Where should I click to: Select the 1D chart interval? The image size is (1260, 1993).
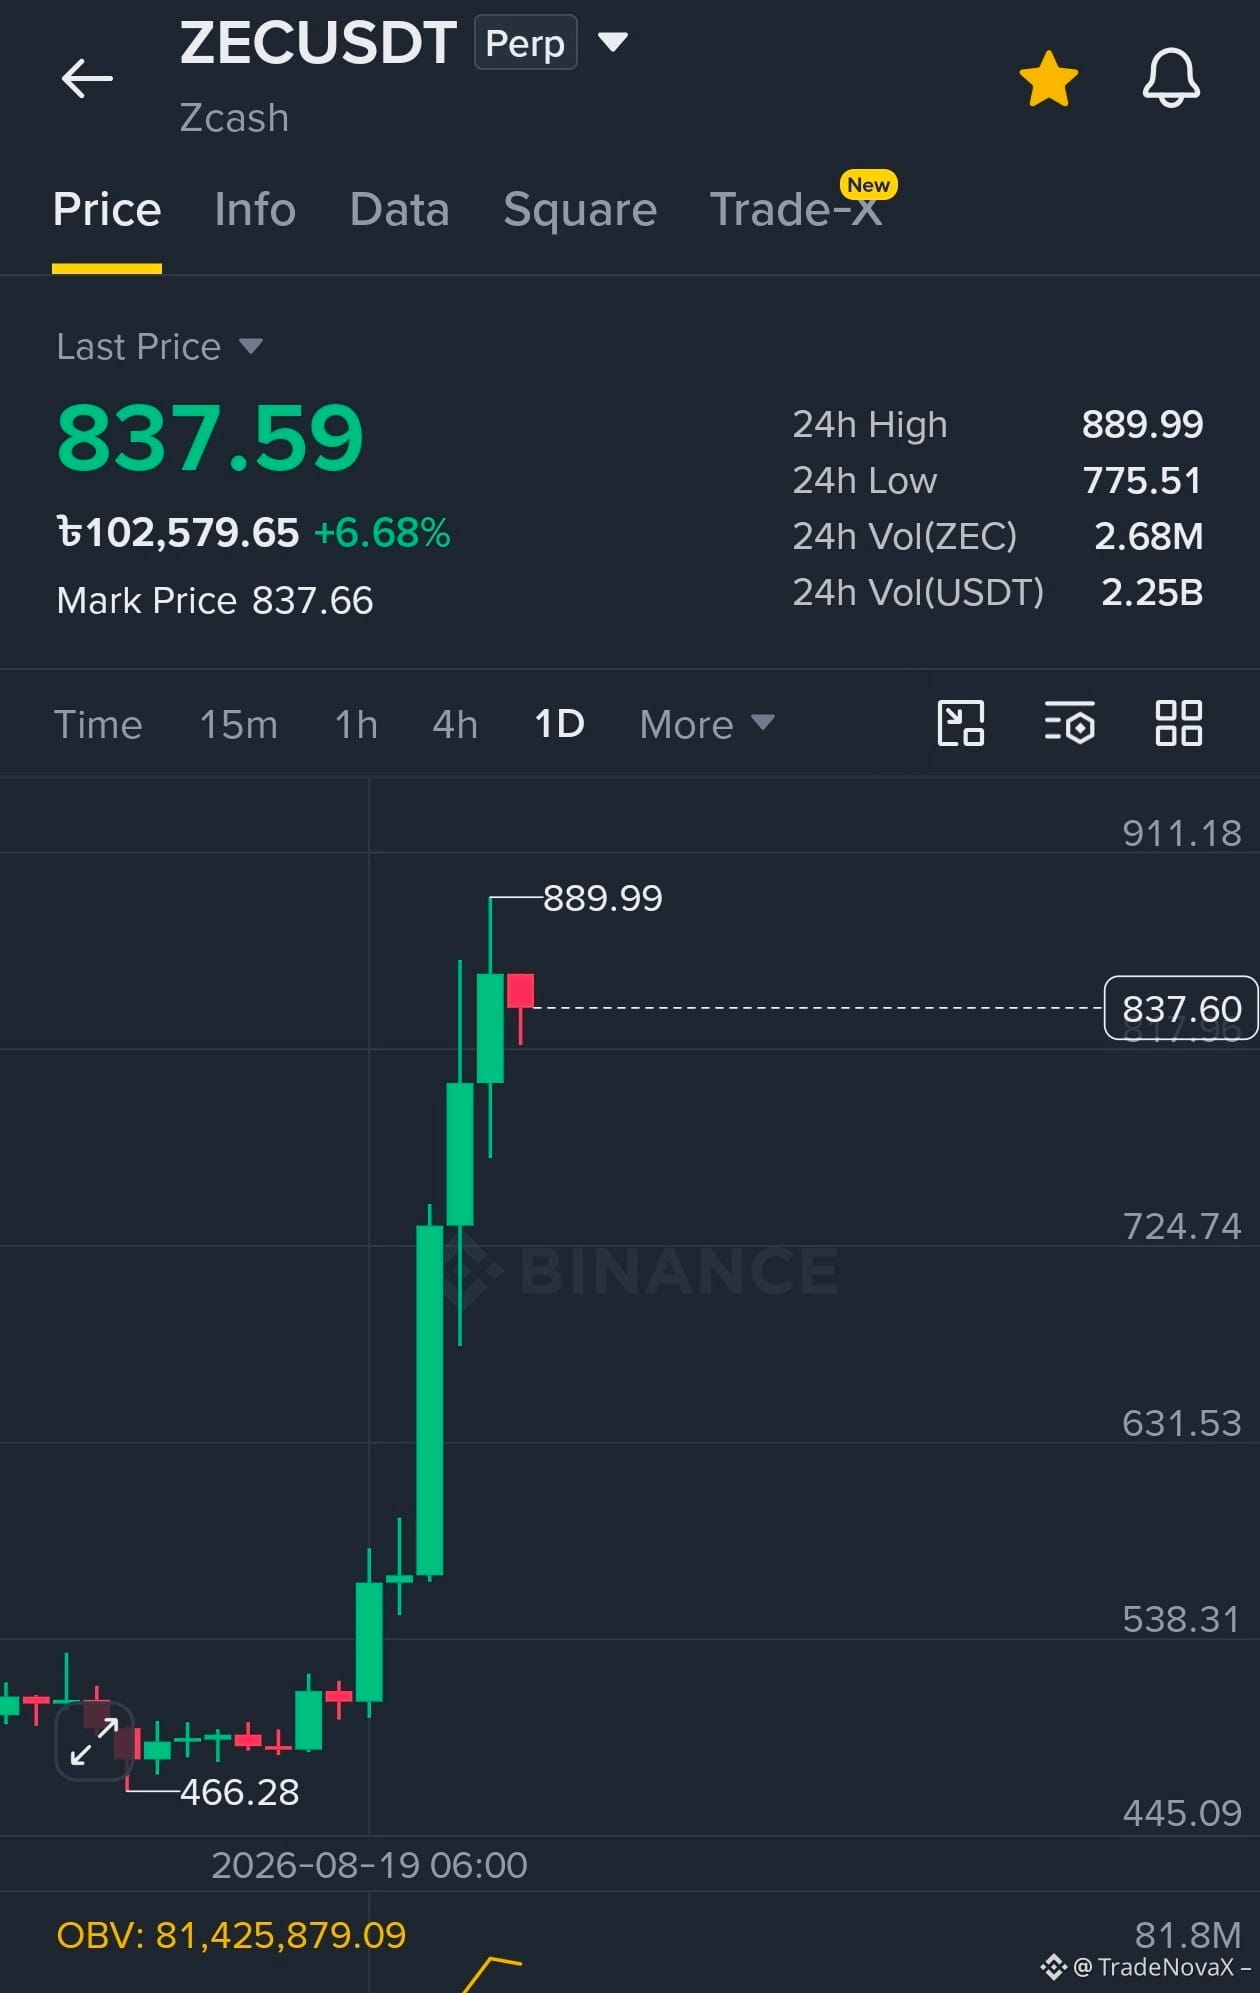pyautogui.click(x=559, y=724)
